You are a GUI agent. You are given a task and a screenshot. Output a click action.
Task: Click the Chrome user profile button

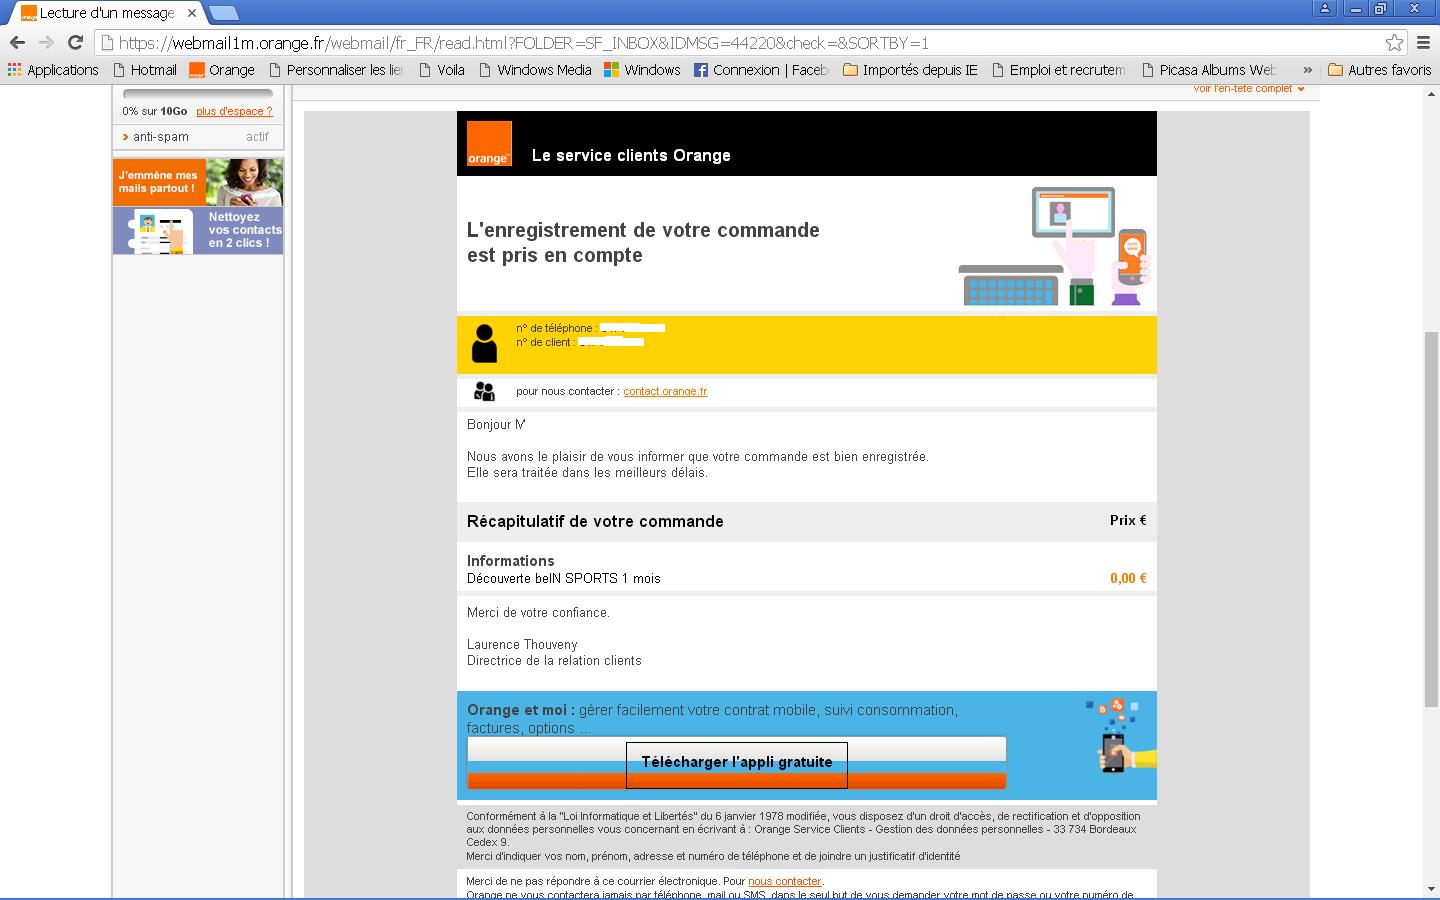(x=1325, y=8)
